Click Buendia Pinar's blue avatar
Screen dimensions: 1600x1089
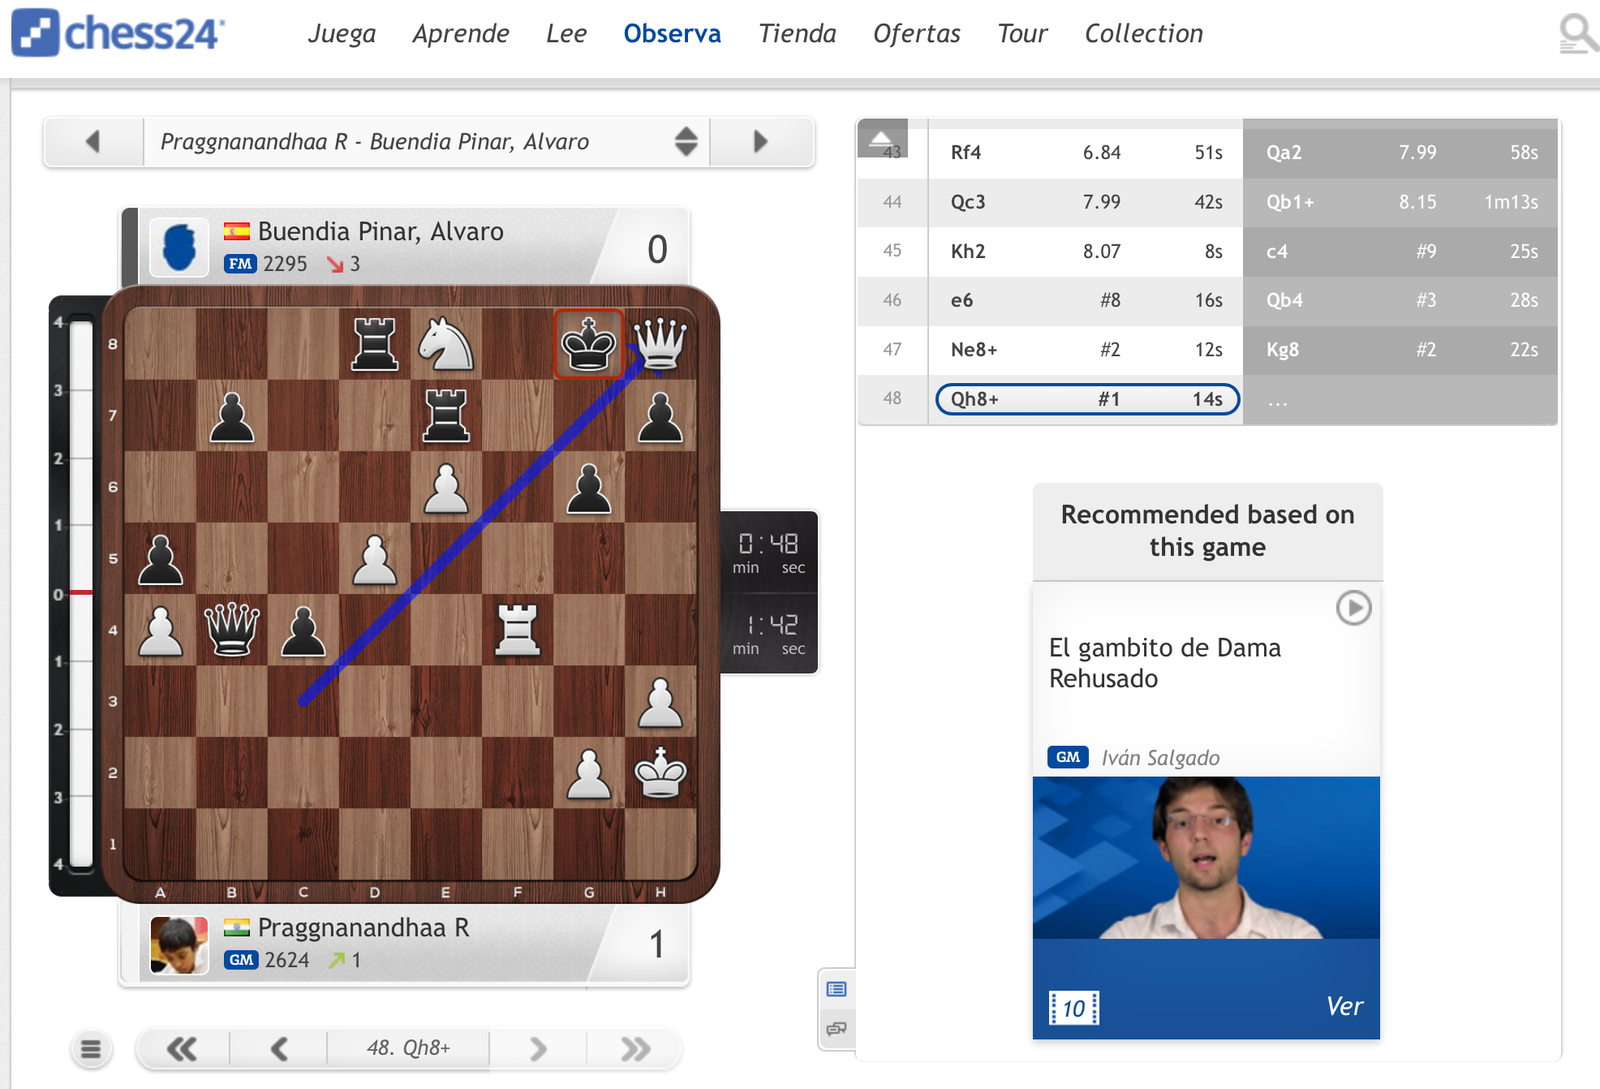point(179,247)
